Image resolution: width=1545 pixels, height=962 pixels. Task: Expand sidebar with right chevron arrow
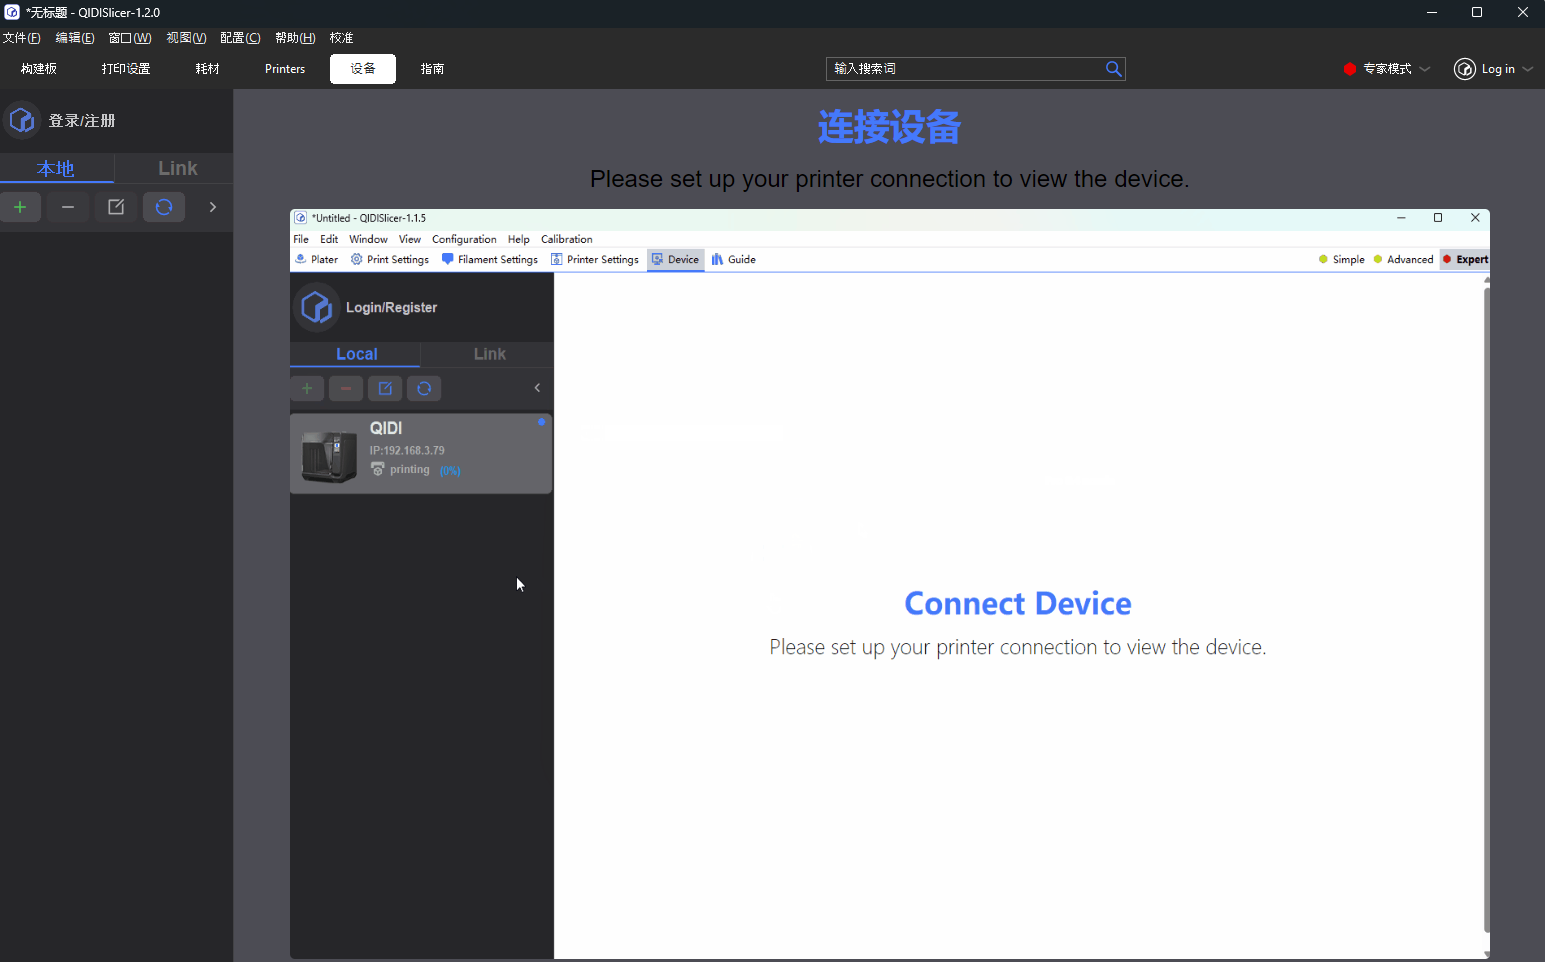[x=213, y=207]
